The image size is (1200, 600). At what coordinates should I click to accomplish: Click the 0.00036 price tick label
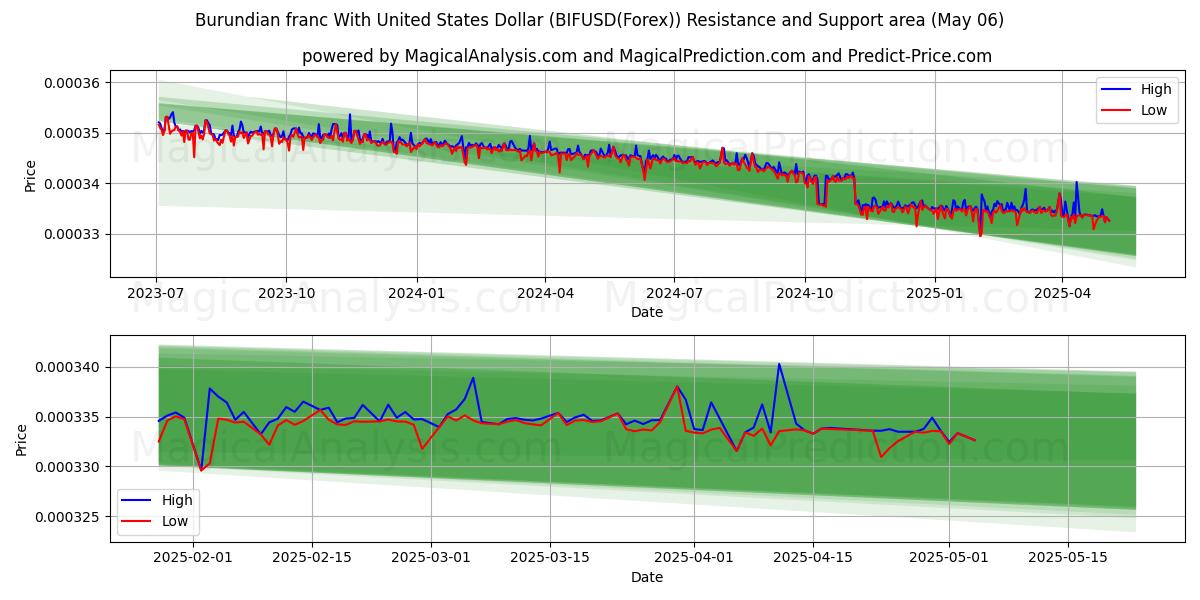coord(72,83)
